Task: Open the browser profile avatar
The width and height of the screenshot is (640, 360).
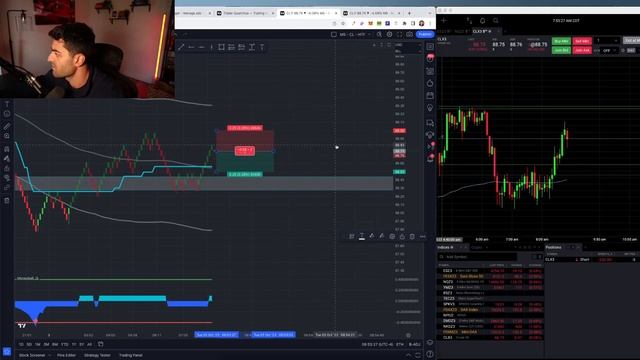Action: pyautogui.click(x=422, y=24)
